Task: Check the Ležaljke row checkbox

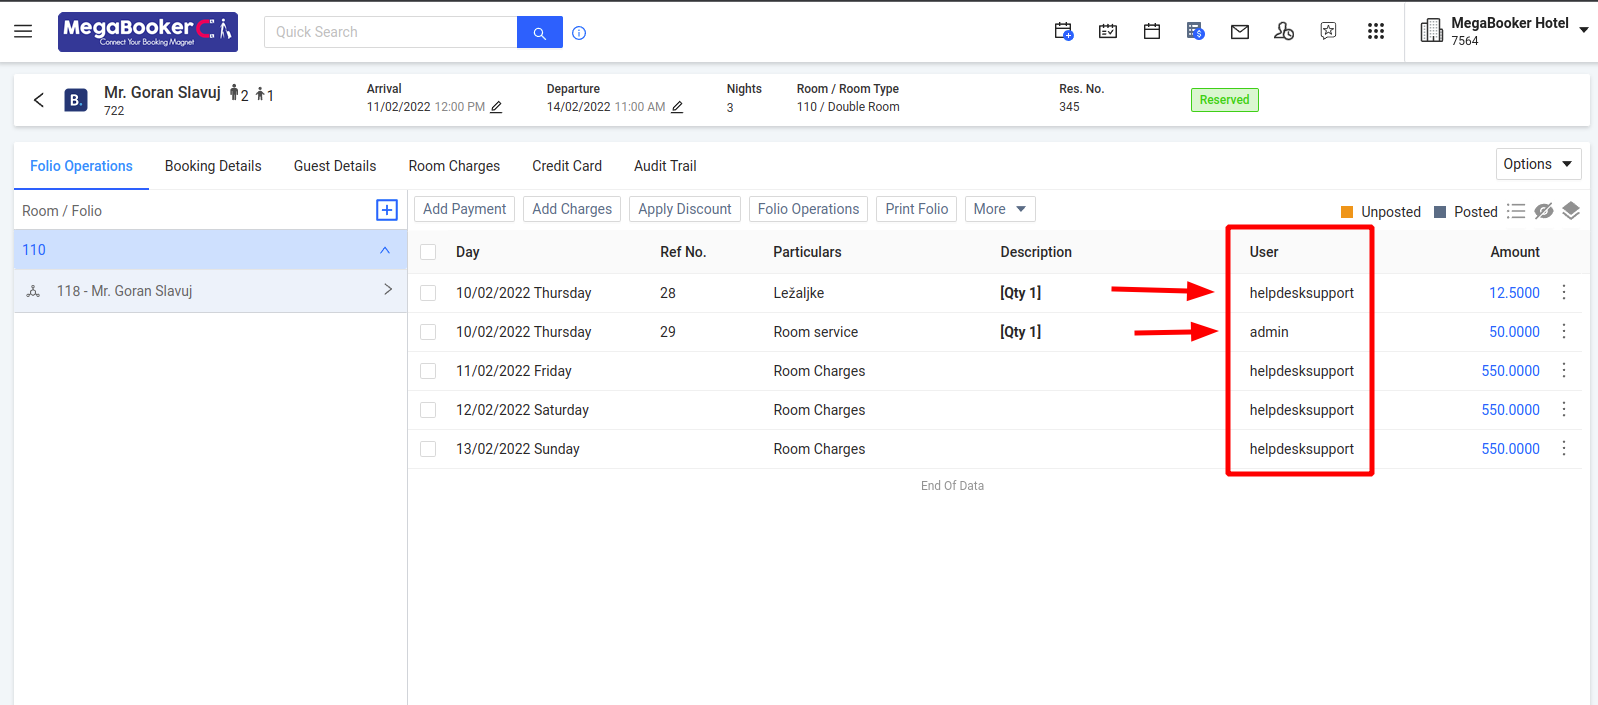Action: pyautogui.click(x=428, y=293)
